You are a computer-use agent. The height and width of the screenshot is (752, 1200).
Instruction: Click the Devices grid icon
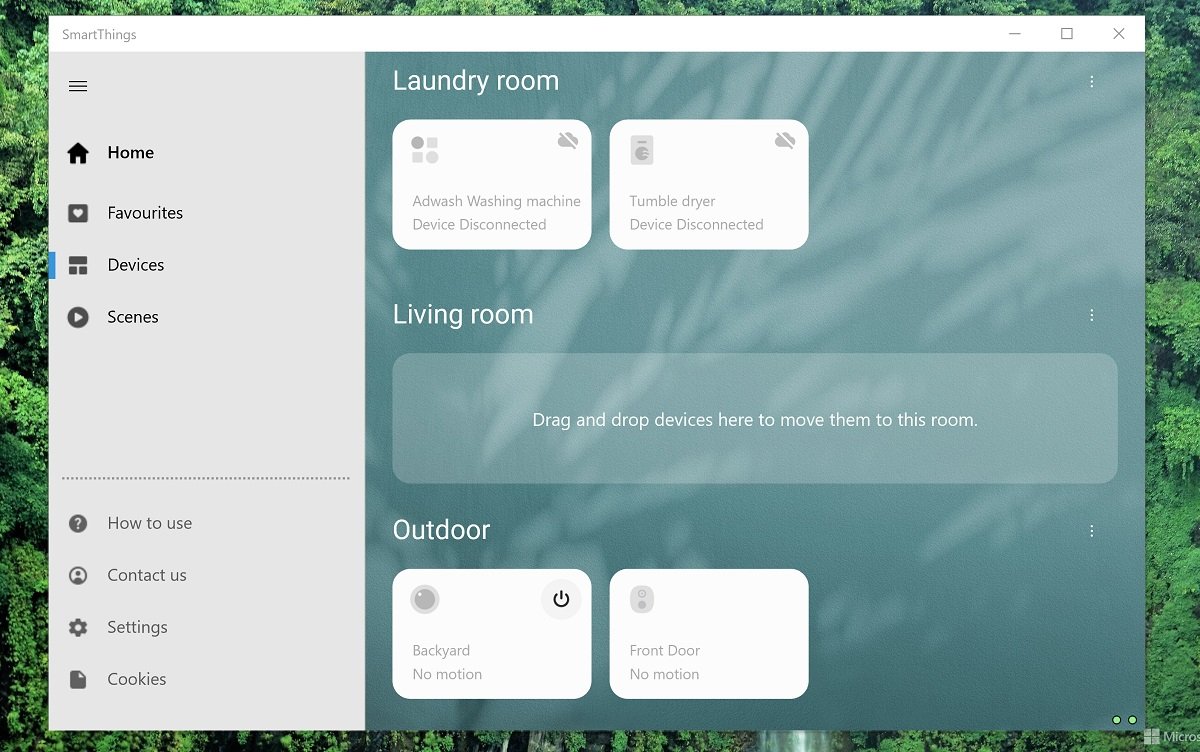click(x=78, y=265)
